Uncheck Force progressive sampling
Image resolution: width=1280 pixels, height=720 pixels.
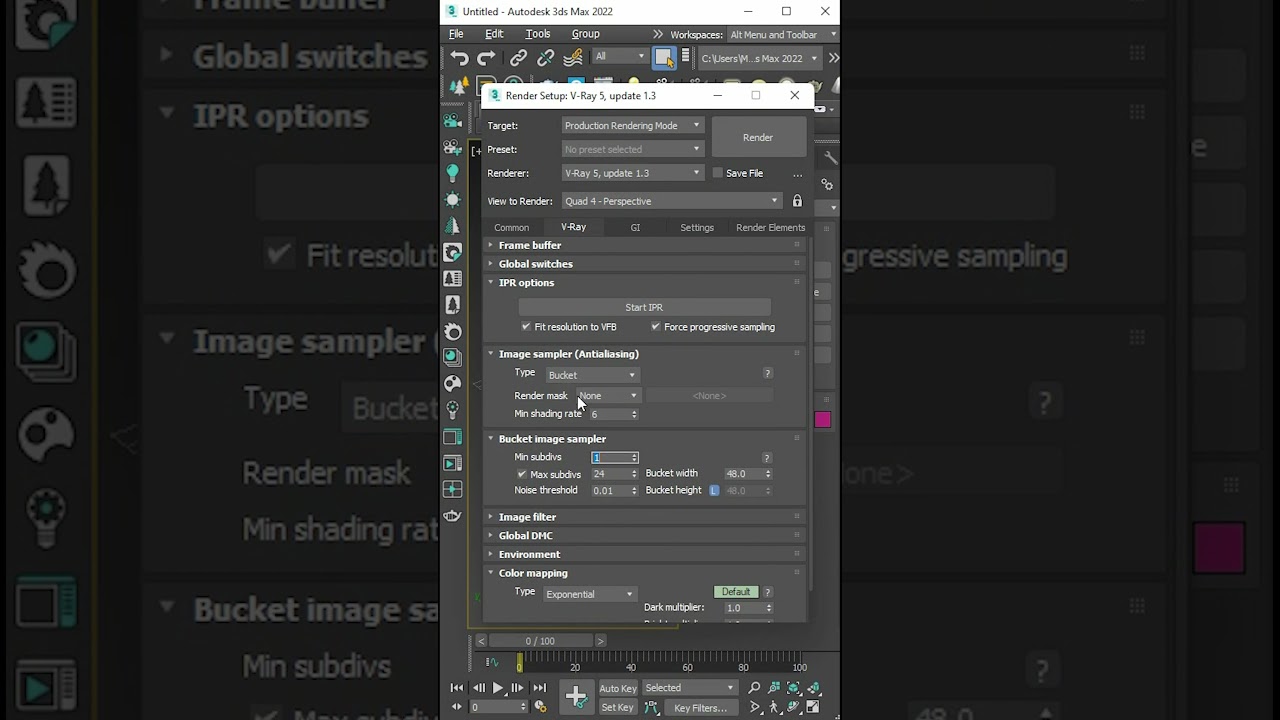click(655, 327)
